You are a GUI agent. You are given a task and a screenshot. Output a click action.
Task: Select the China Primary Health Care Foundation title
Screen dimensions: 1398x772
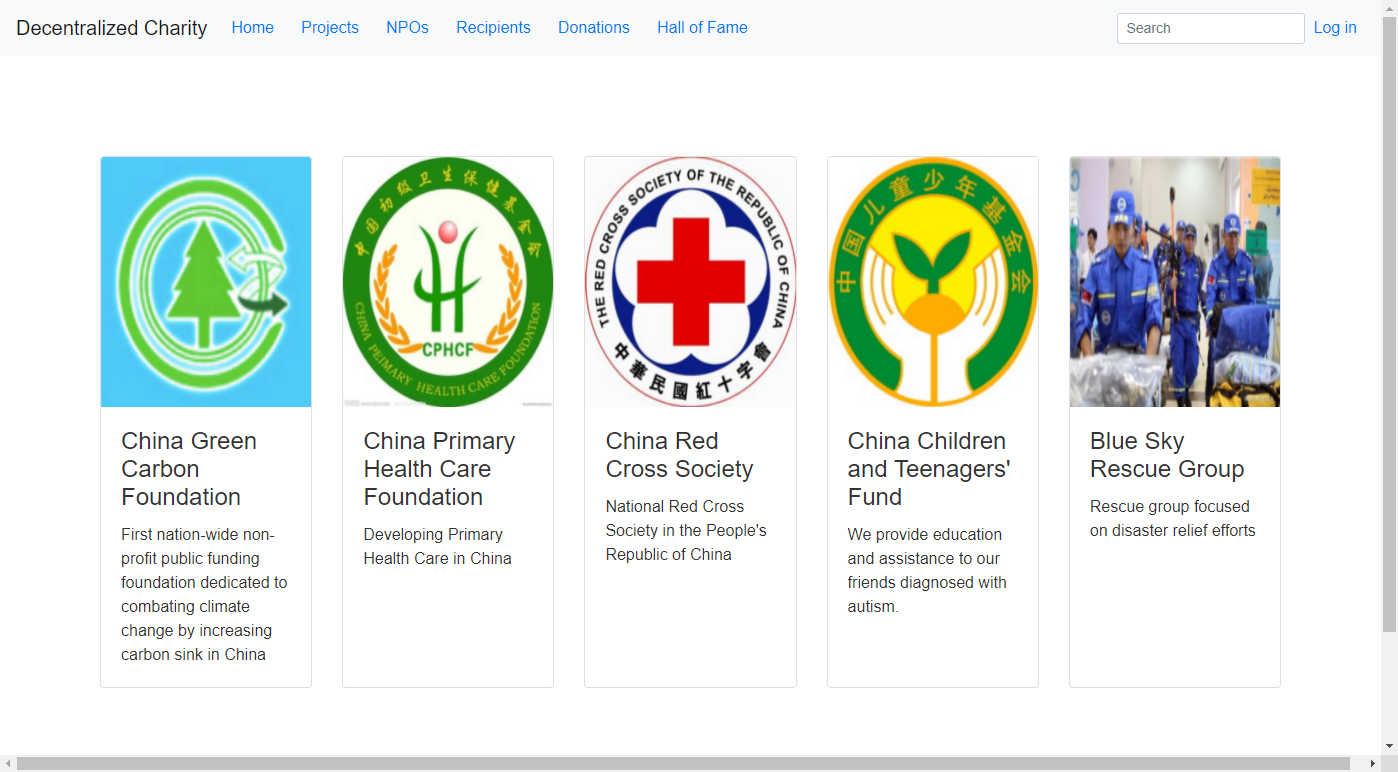439,469
